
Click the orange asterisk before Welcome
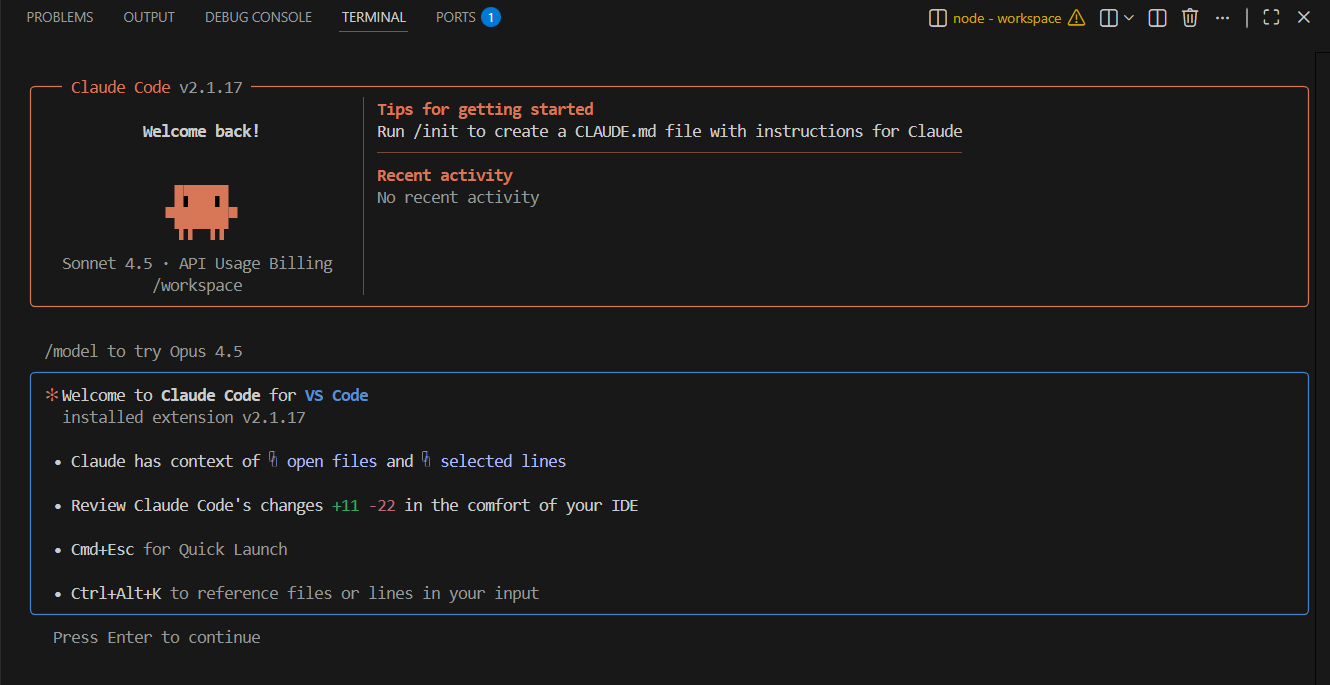point(52,395)
